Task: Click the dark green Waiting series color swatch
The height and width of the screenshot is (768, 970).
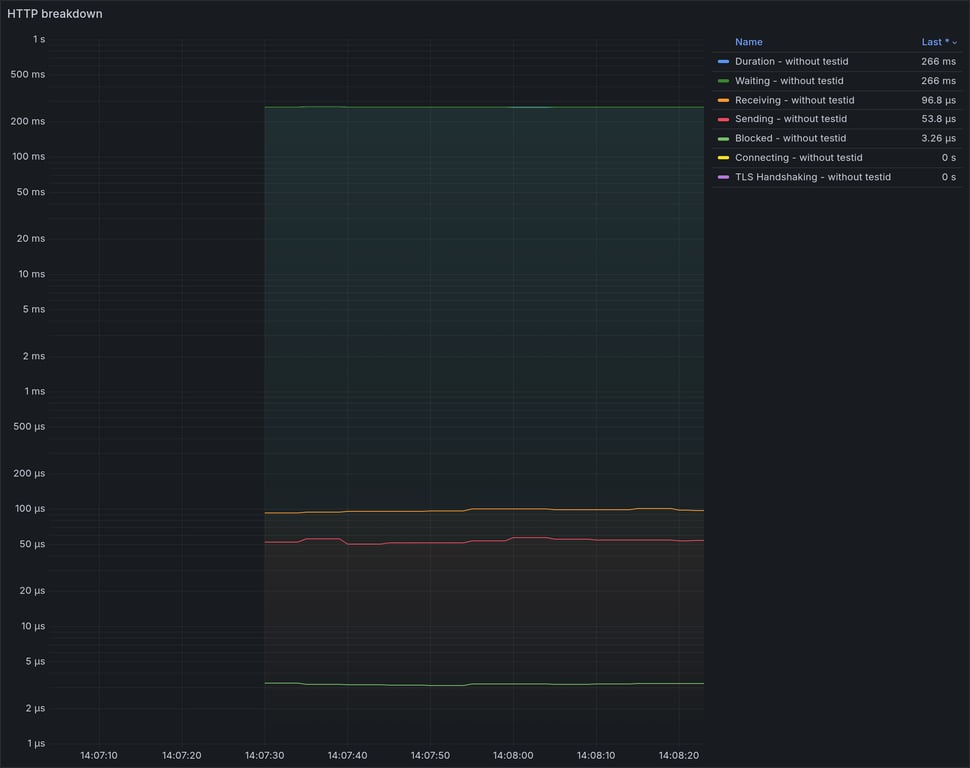Action: click(723, 80)
